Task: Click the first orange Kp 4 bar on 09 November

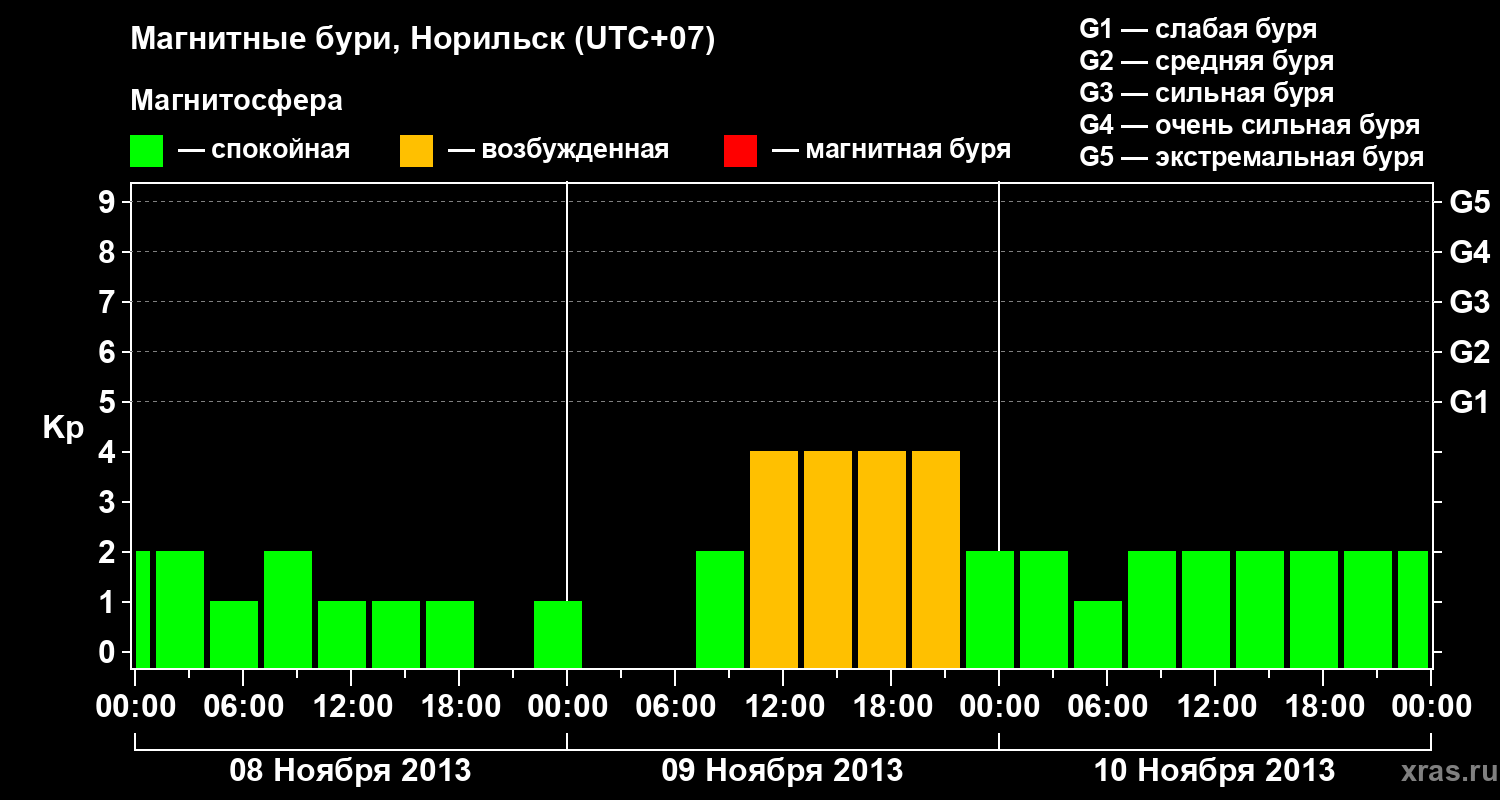Action: 774,559
